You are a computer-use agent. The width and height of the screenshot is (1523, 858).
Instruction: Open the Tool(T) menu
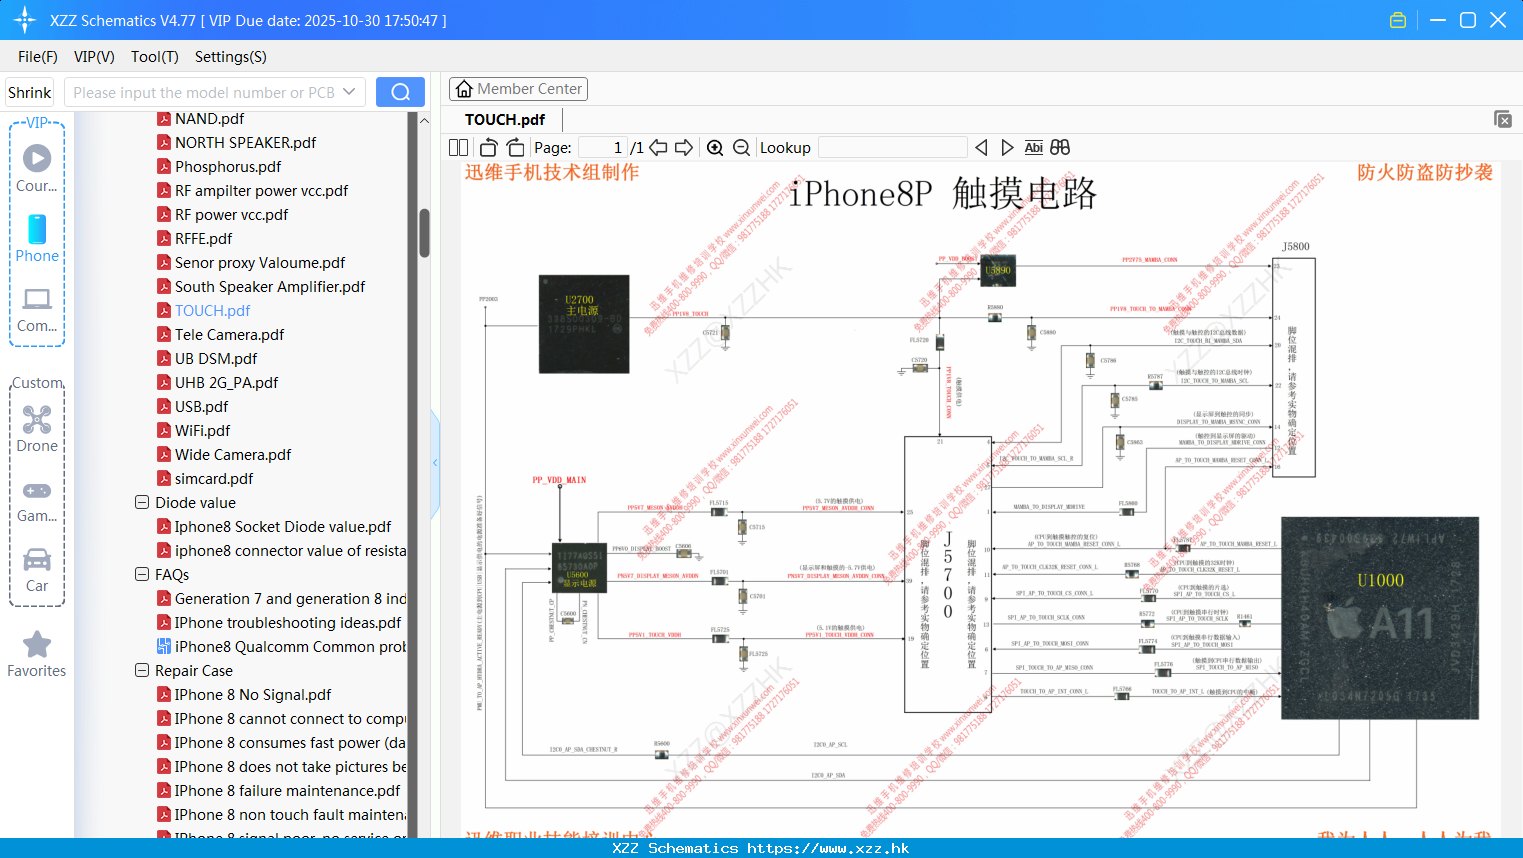155,57
